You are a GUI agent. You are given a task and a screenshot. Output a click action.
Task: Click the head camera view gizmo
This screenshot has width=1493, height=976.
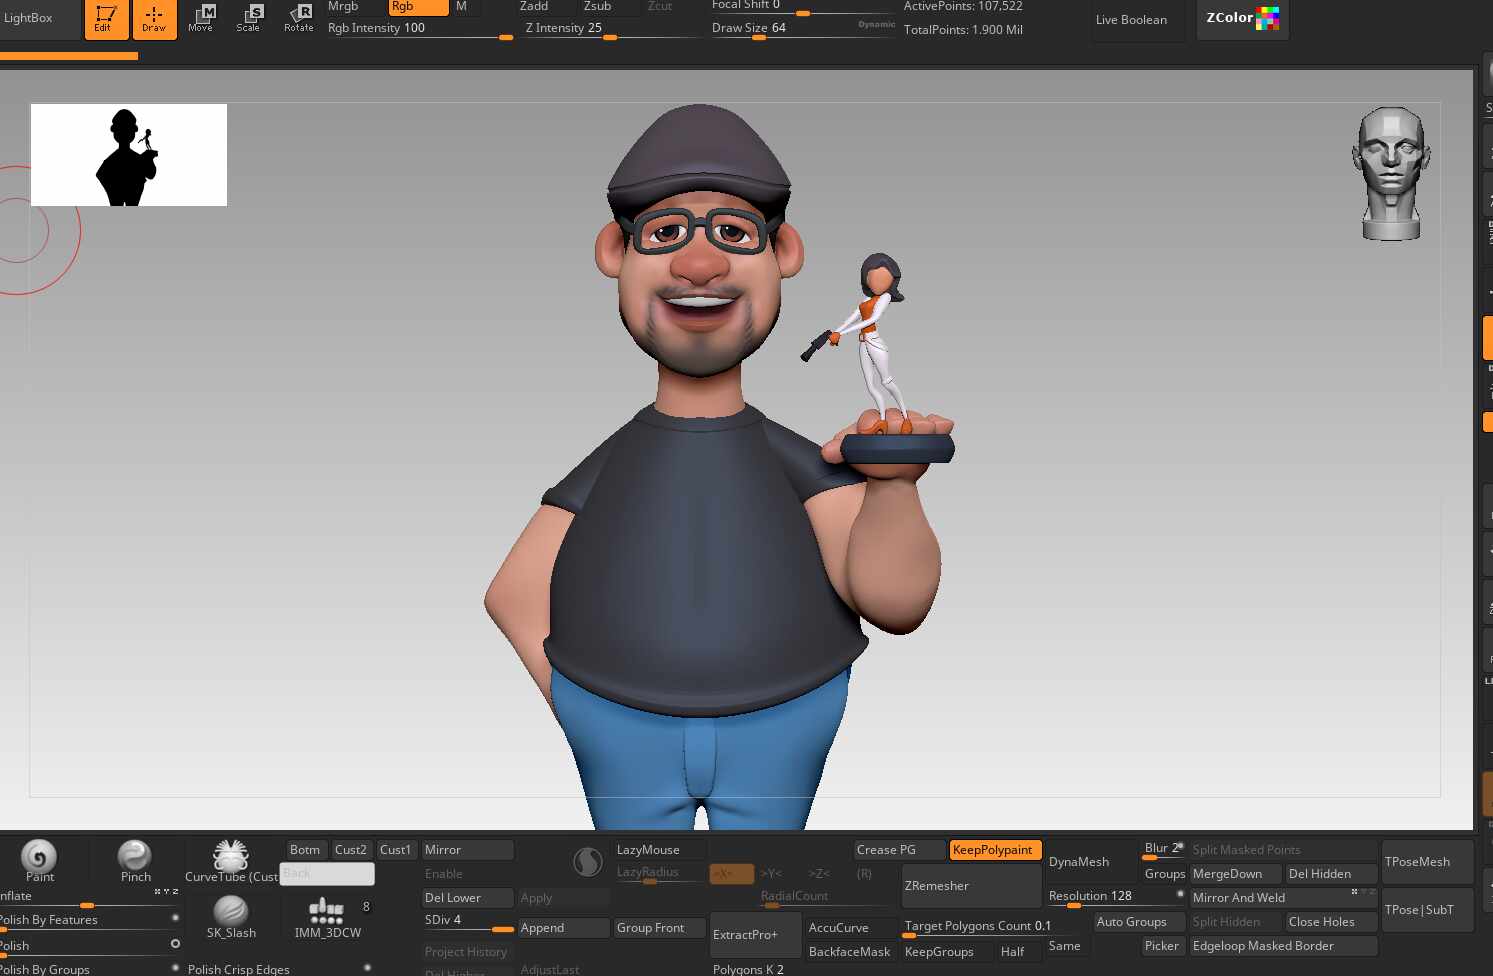point(1391,174)
